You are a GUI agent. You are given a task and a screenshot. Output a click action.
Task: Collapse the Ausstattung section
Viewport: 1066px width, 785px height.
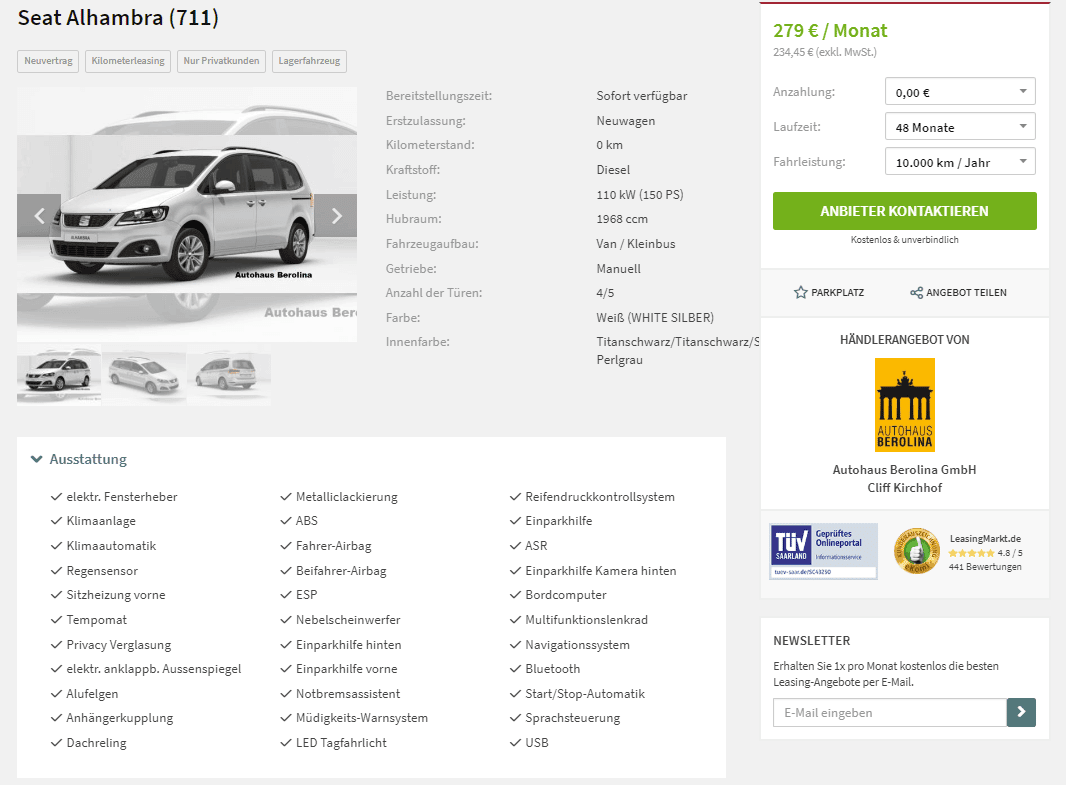(x=79, y=459)
